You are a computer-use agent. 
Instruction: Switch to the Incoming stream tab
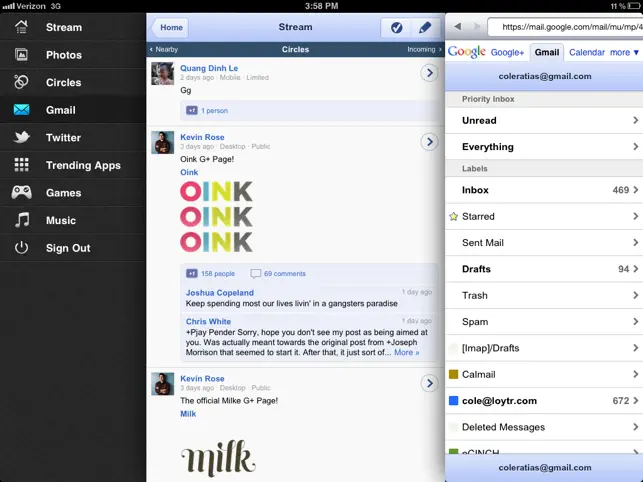coord(424,49)
